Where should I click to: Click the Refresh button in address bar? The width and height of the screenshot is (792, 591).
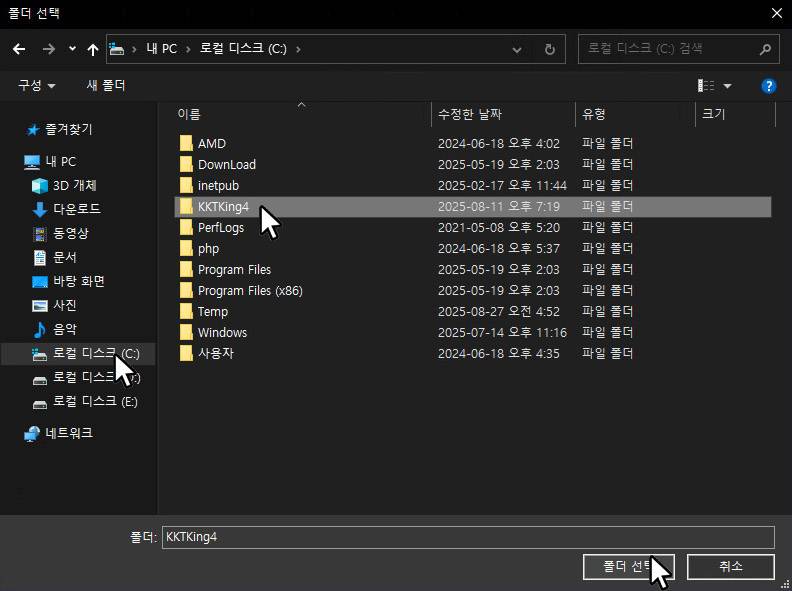coord(549,49)
